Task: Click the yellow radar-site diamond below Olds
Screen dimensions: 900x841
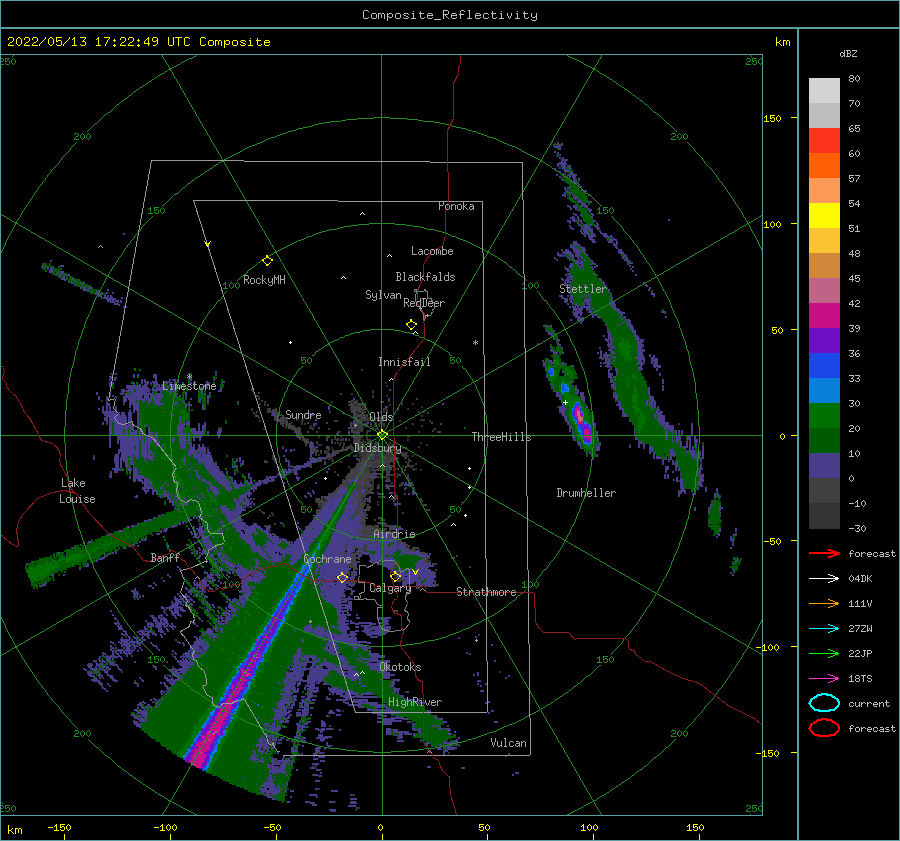Action: point(382,435)
